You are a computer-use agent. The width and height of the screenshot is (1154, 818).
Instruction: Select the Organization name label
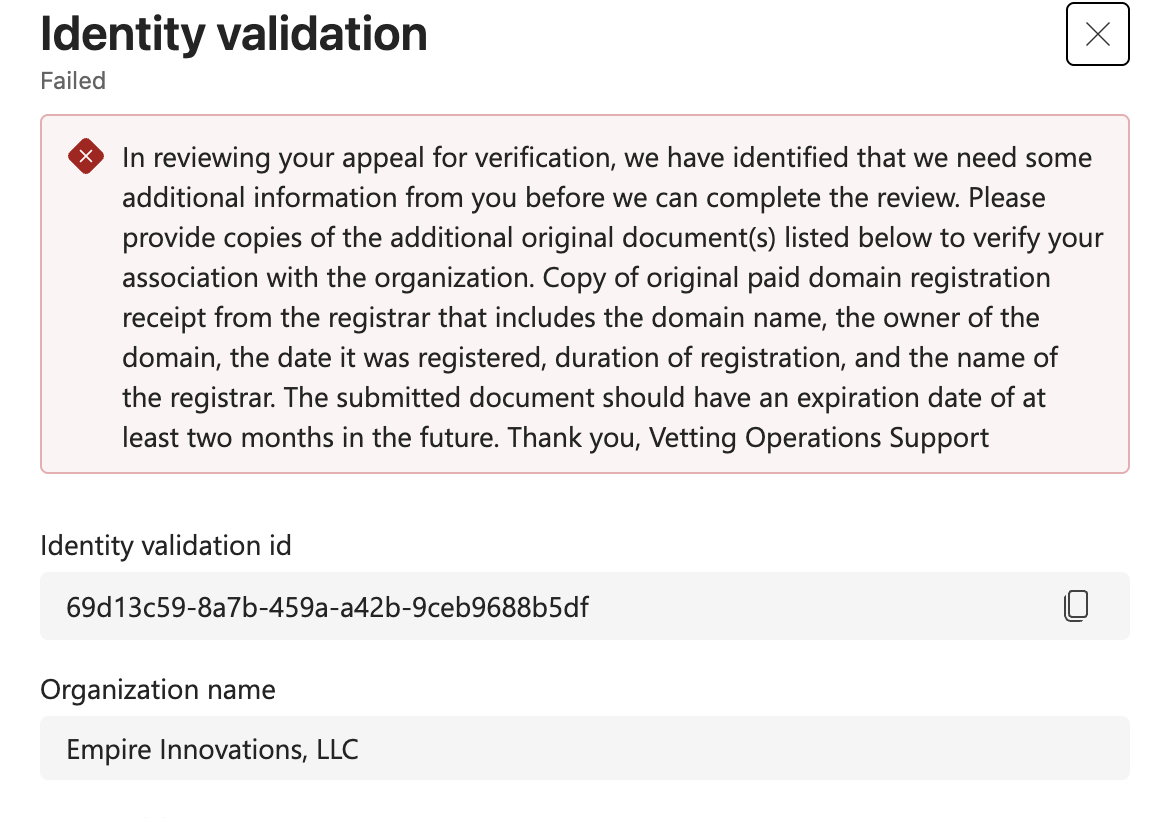(157, 690)
